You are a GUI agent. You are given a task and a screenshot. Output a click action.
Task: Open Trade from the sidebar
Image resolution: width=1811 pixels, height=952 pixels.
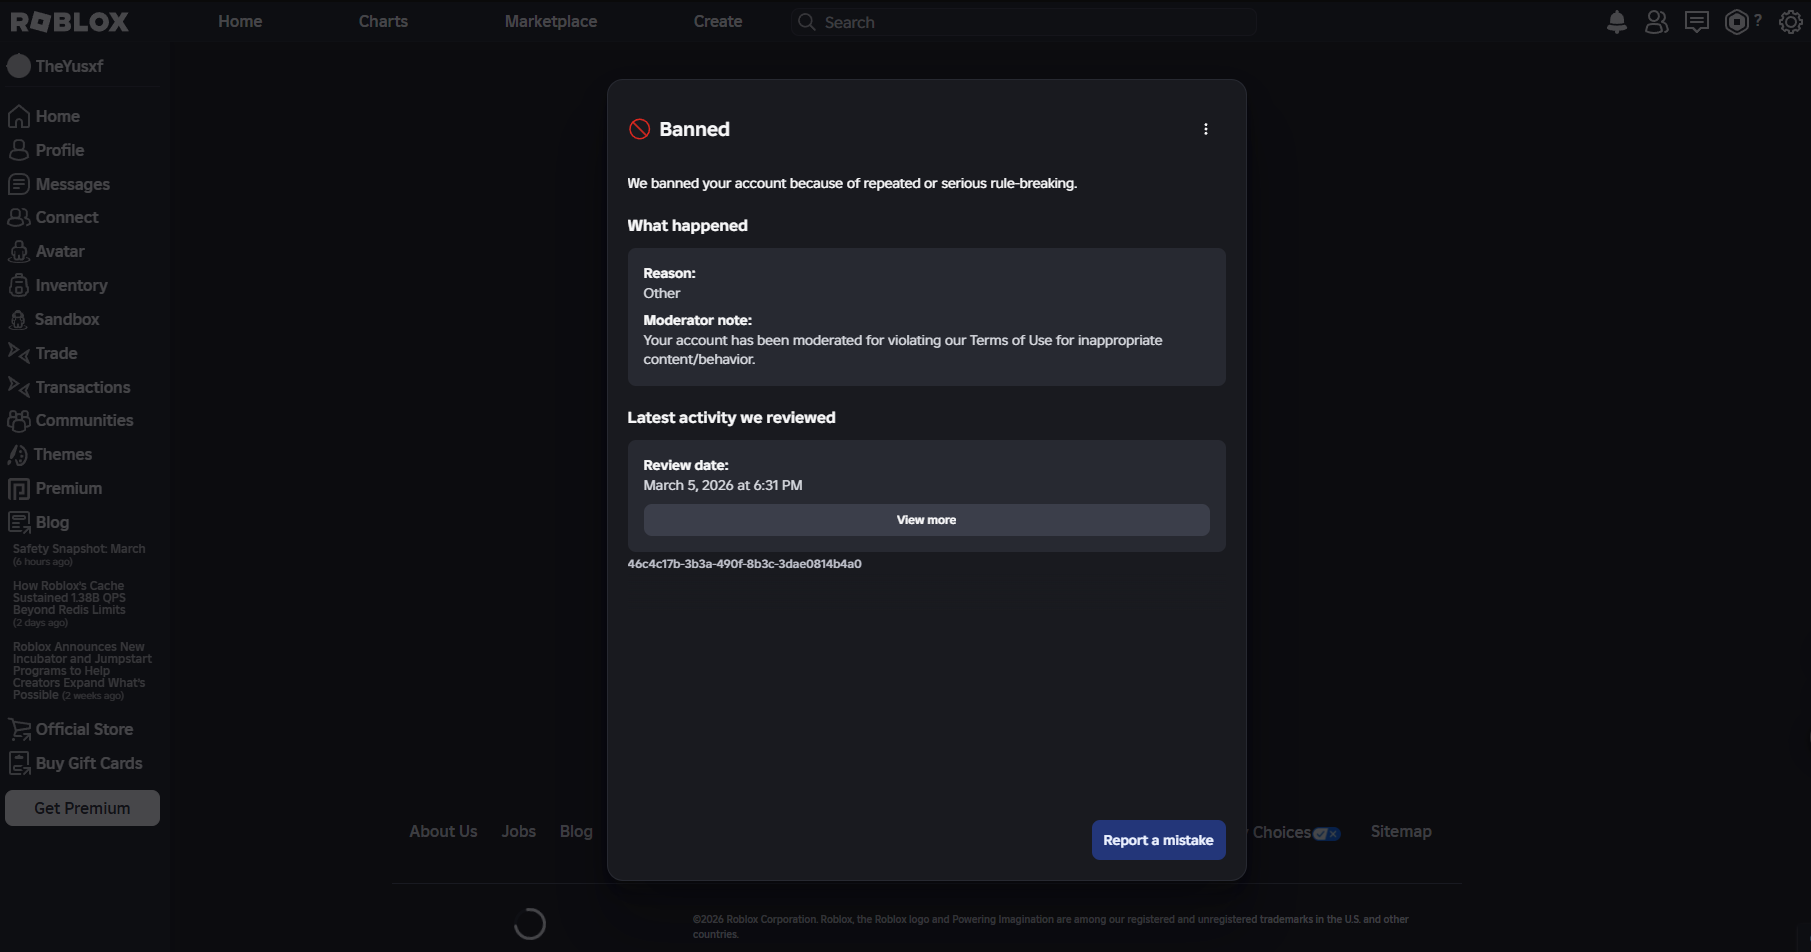[43, 353]
